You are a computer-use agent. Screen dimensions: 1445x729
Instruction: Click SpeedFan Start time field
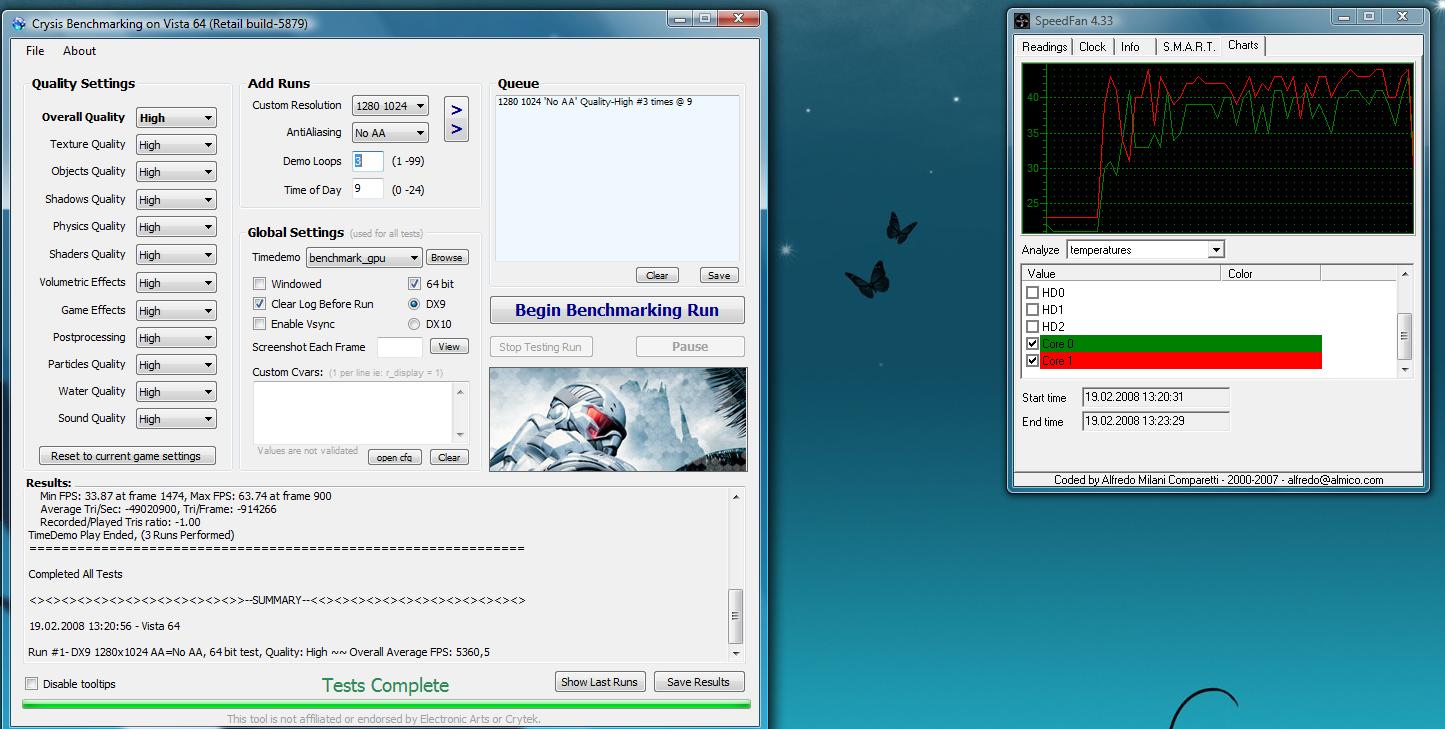point(1156,397)
